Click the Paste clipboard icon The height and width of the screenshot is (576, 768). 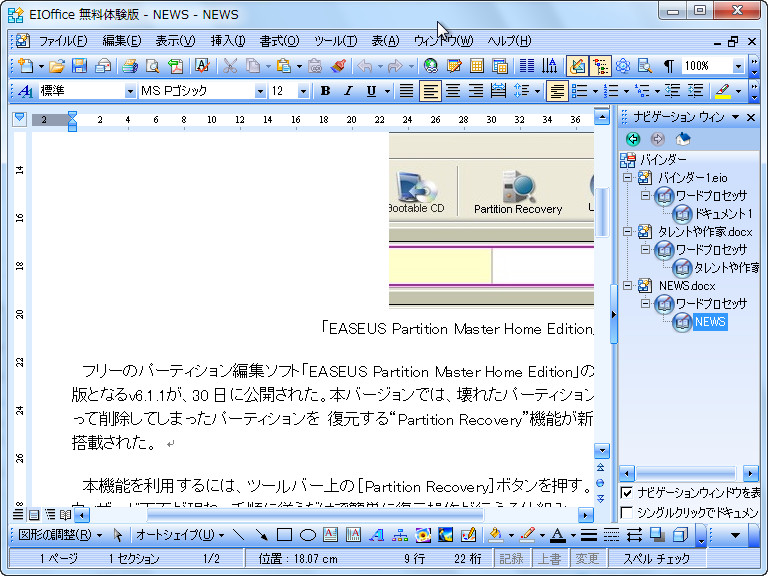click(x=284, y=66)
